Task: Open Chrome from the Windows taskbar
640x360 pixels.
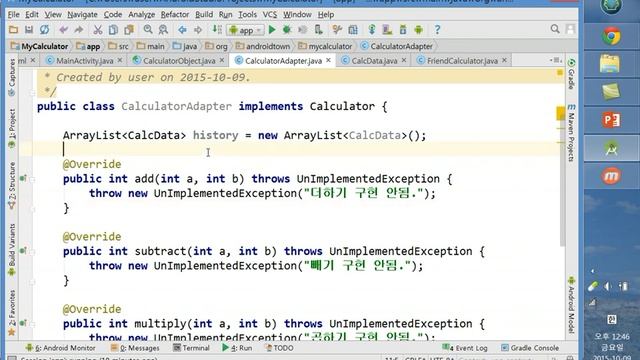Action: pyautogui.click(x=611, y=37)
